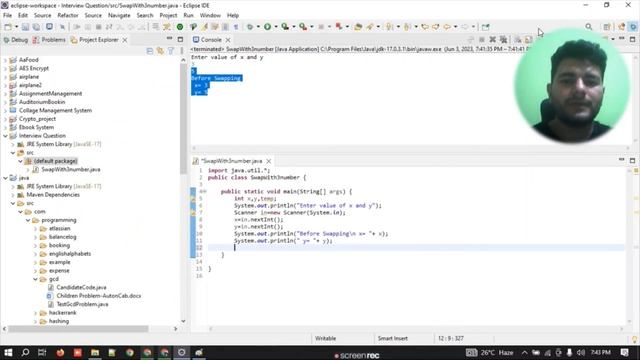Click the toolbar Search magnifier icon
Screen dimensions: 640x360
(589, 27)
